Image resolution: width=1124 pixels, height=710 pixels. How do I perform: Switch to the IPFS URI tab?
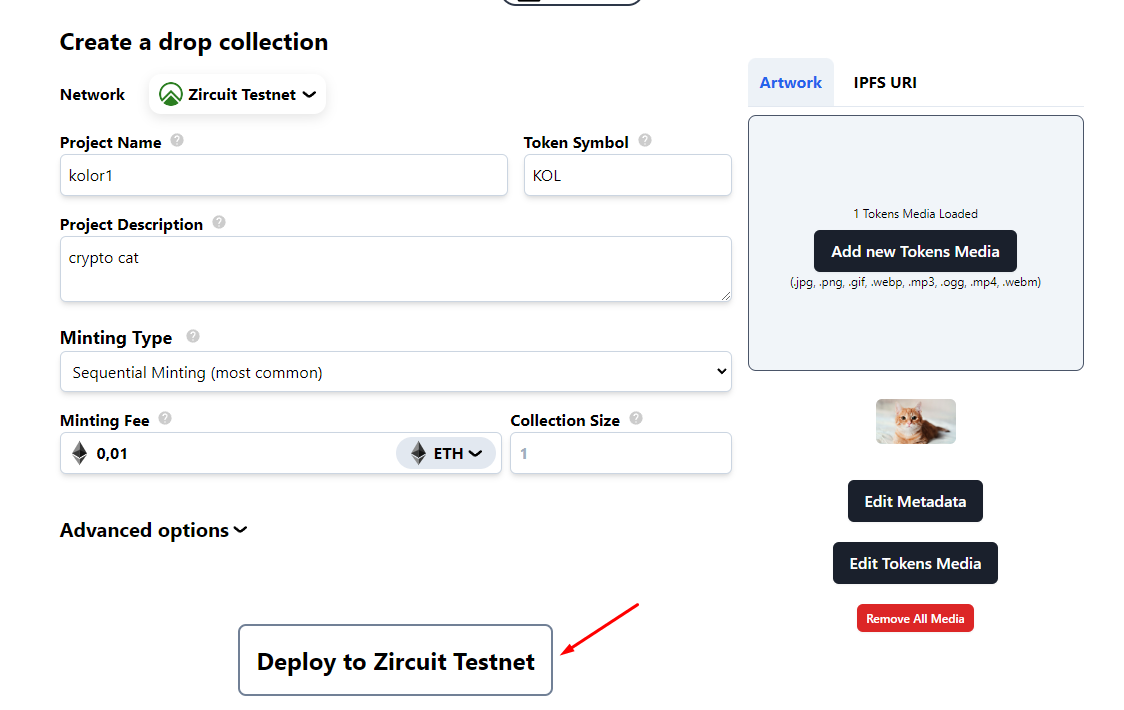click(x=885, y=83)
